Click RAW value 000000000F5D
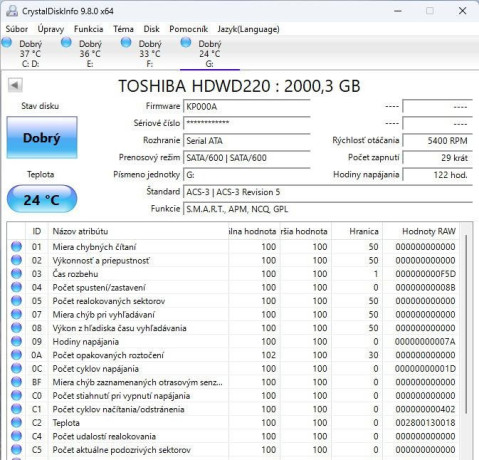 425,274
